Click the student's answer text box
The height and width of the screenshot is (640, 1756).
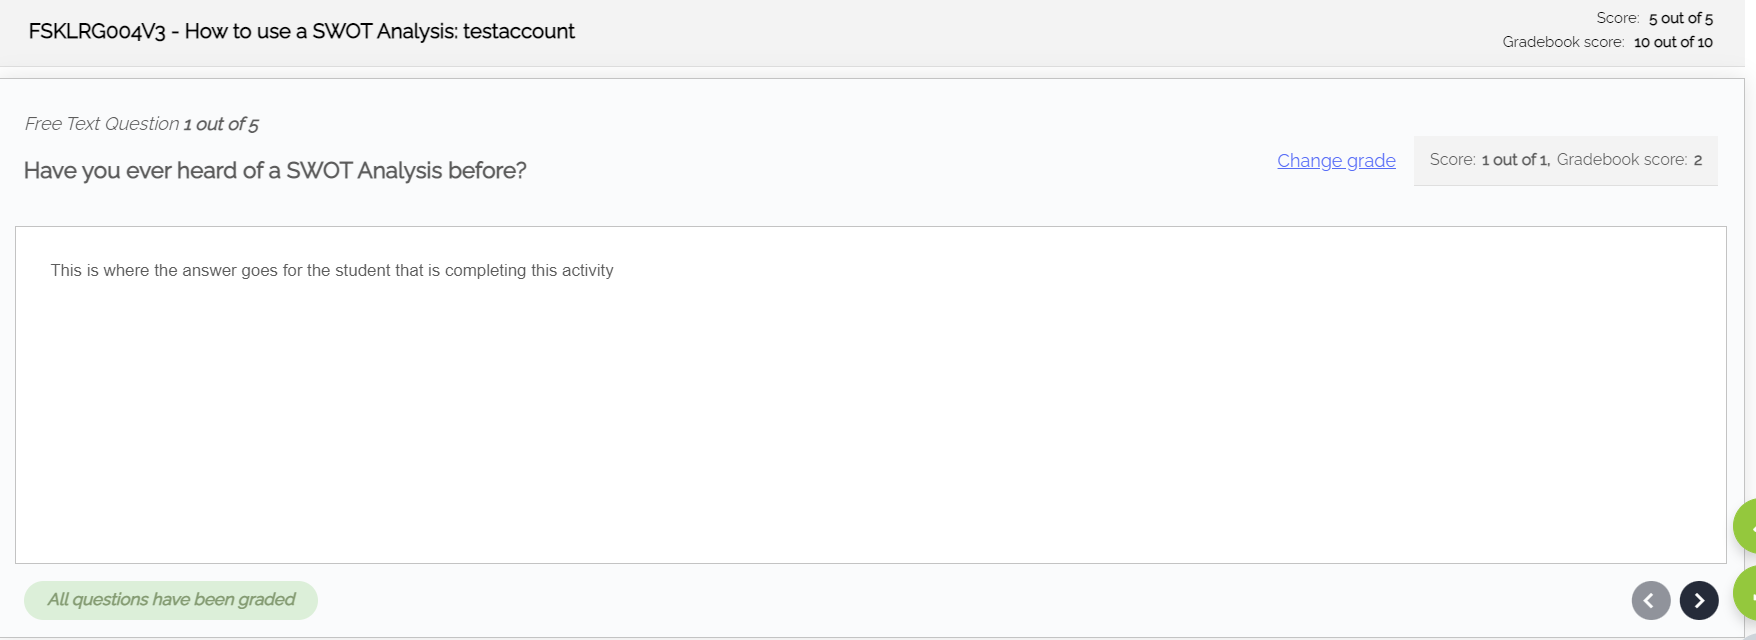[870, 395]
